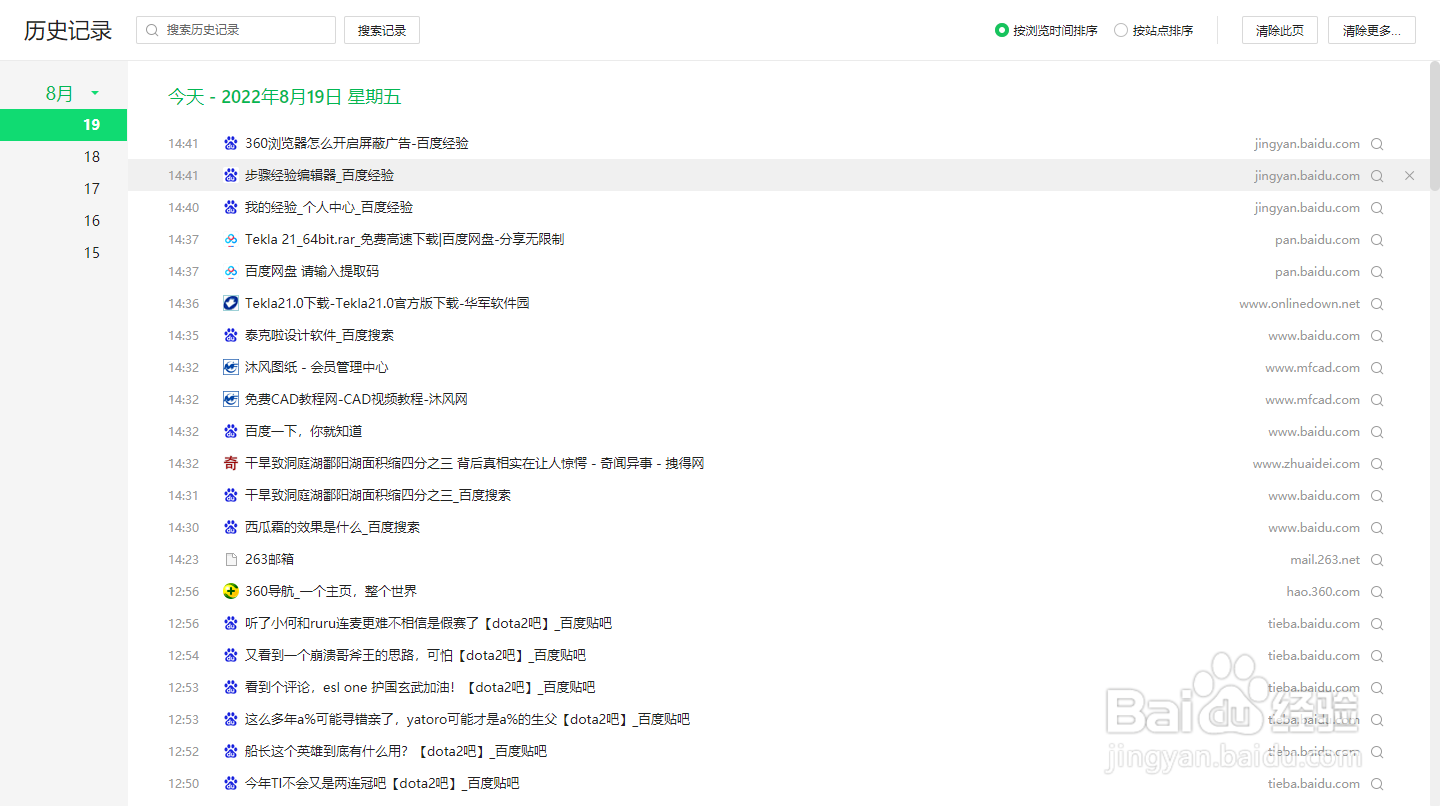
Task: Click hao.360.com domain text
Action: pyautogui.click(x=1323, y=591)
